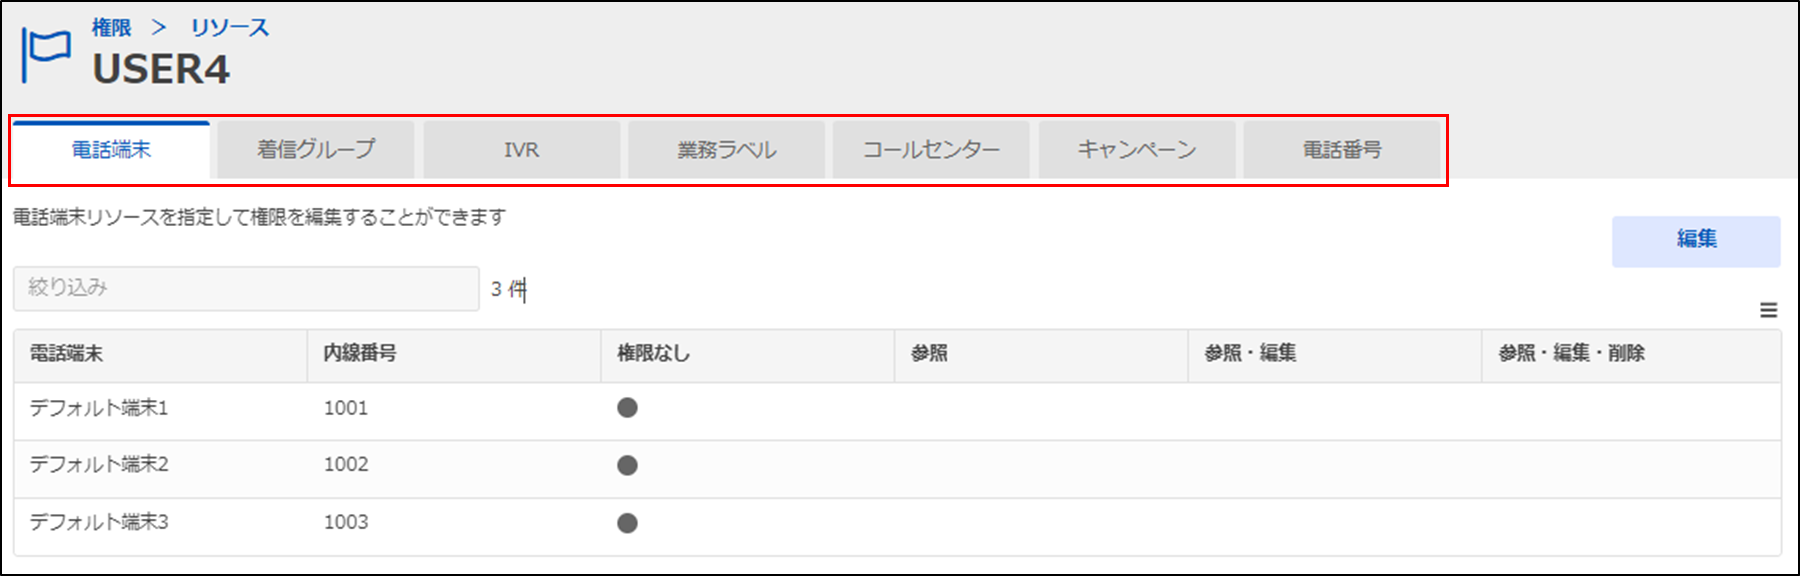Switch to the IVR tab
This screenshot has height=576, width=1800.
(x=521, y=150)
